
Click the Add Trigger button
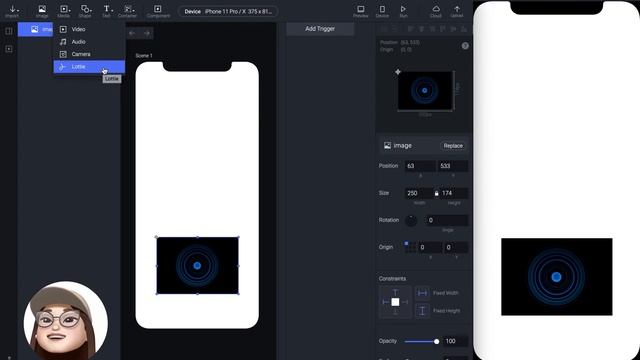click(x=320, y=29)
